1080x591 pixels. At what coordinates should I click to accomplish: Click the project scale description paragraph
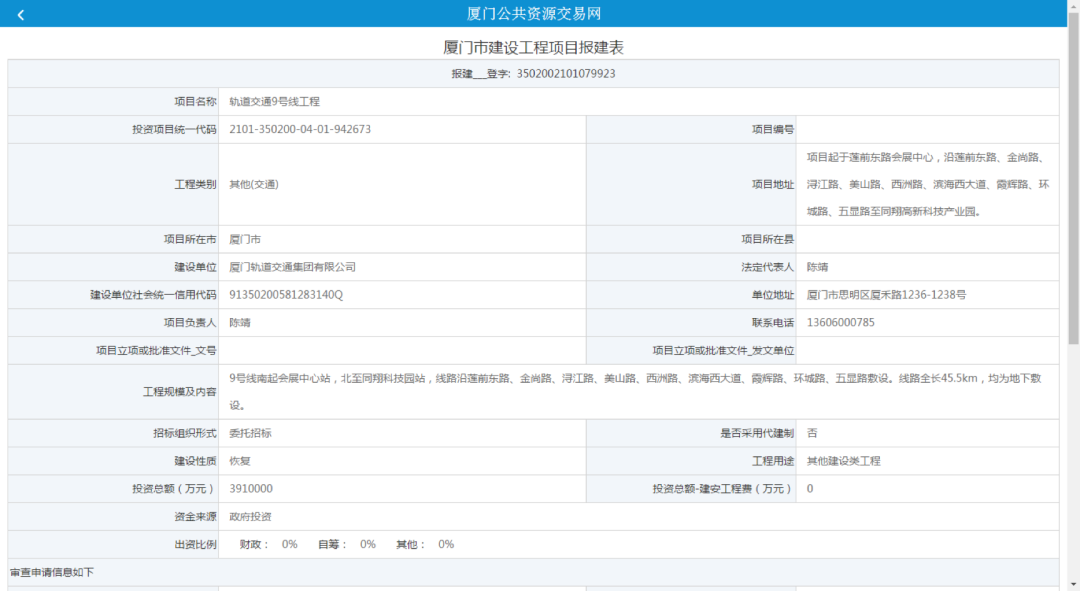[x=635, y=392]
